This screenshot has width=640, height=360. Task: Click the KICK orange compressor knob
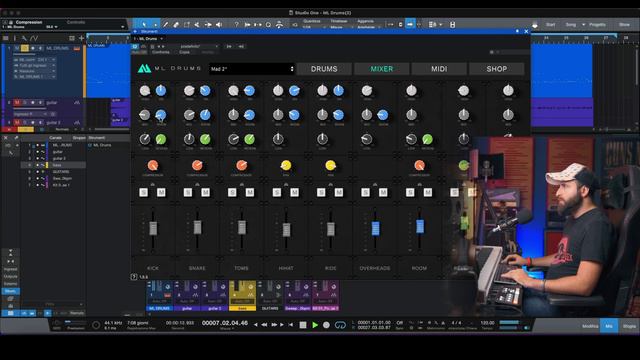(x=153, y=165)
